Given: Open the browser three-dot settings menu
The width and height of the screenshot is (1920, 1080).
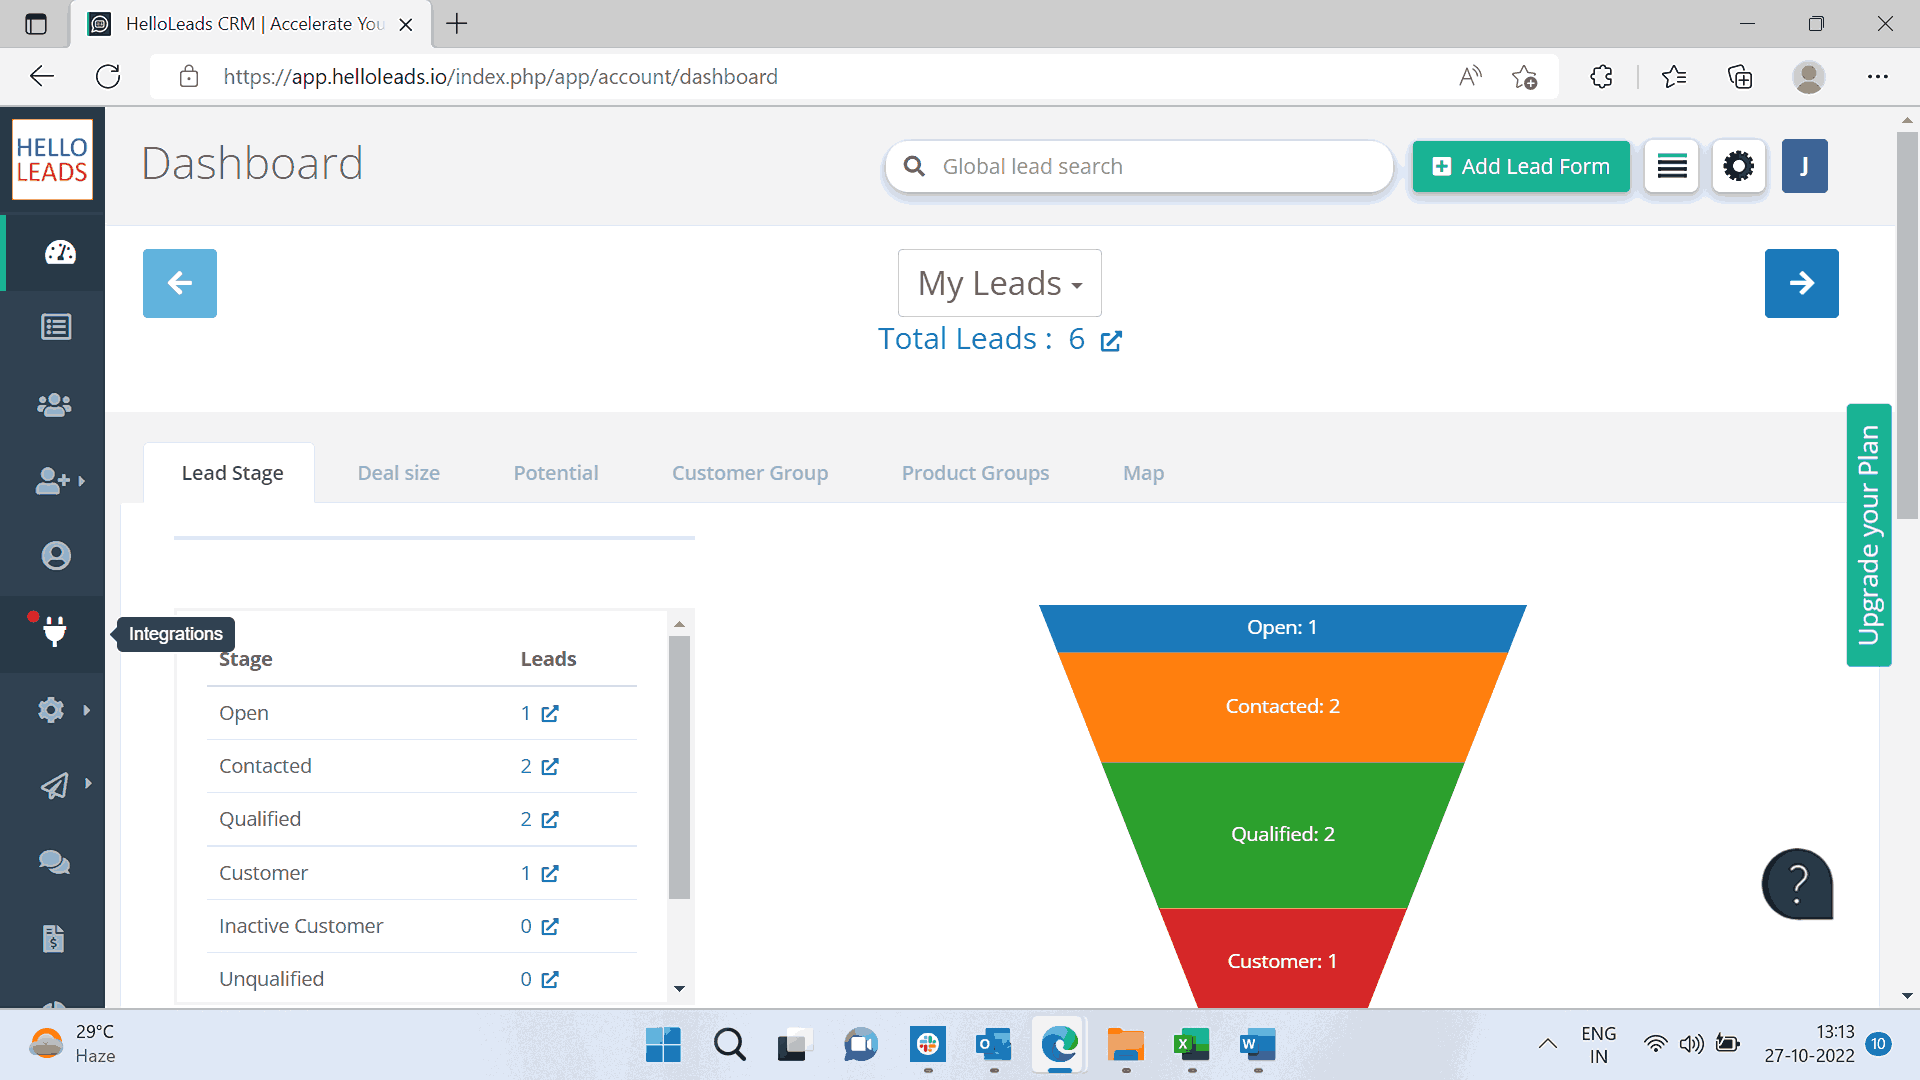Looking at the screenshot, I should (x=1878, y=77).
